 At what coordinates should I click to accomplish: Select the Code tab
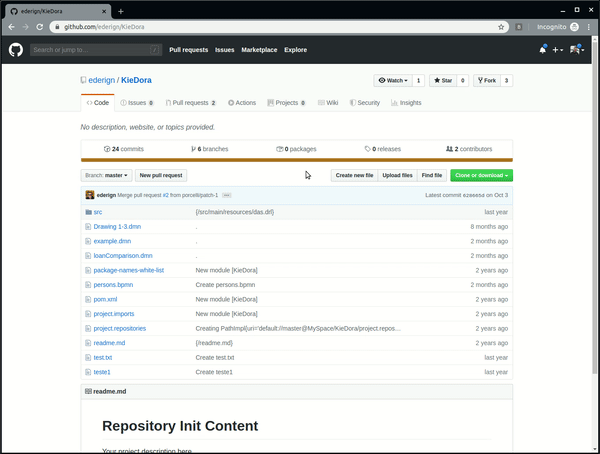pos(98,103)
